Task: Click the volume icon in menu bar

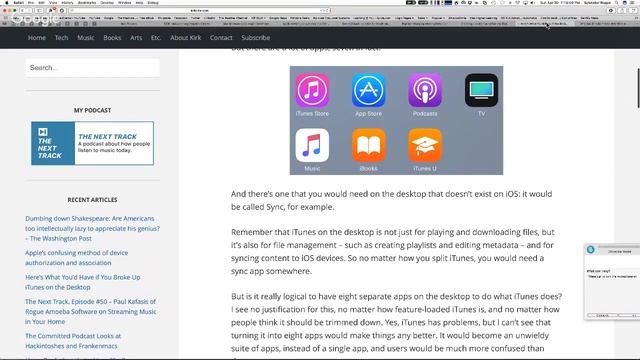Action: coord(533,3)
